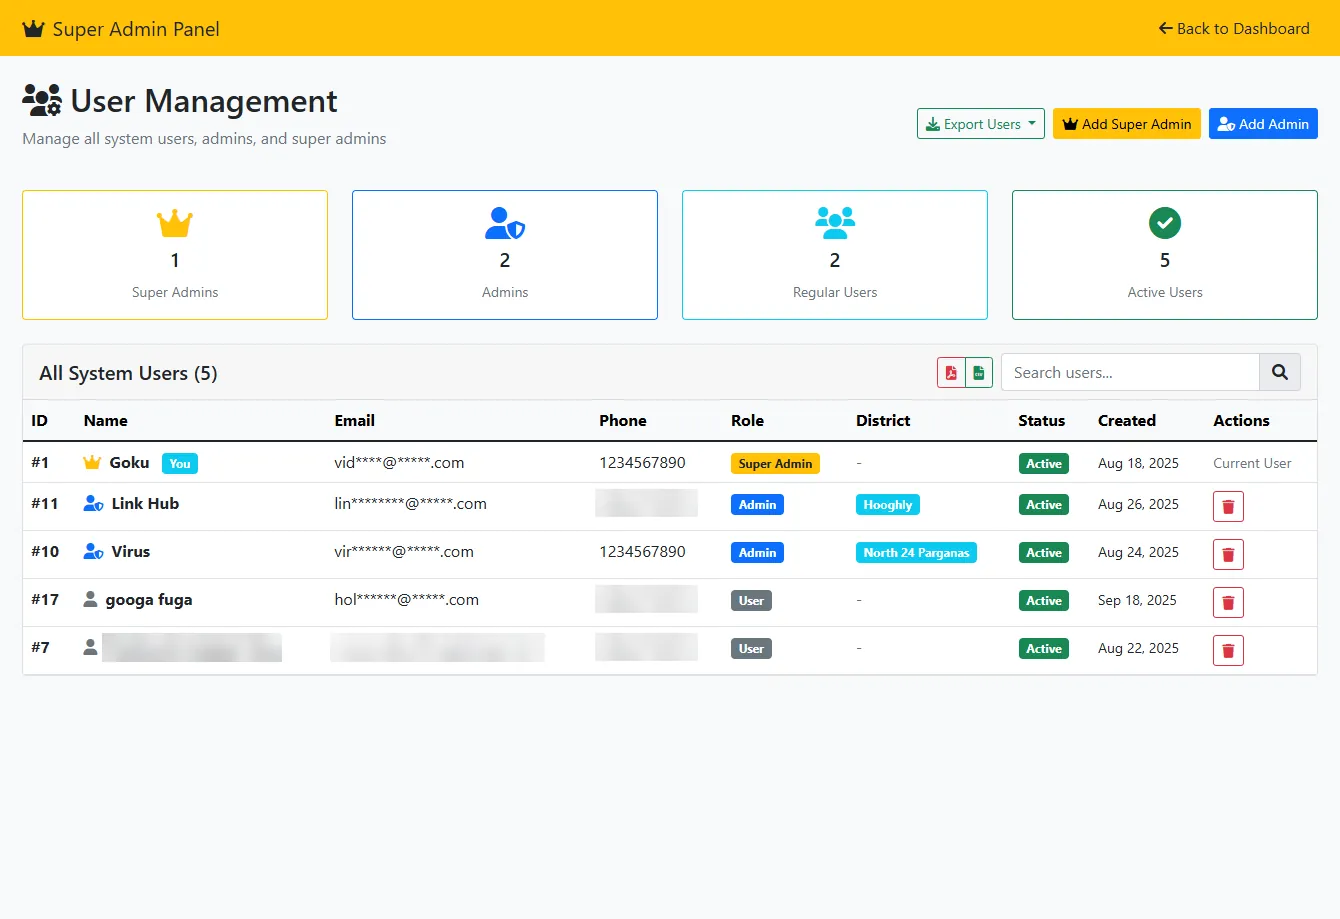
Task: Click the Hooghly district badge
Action: coord(888,505)
